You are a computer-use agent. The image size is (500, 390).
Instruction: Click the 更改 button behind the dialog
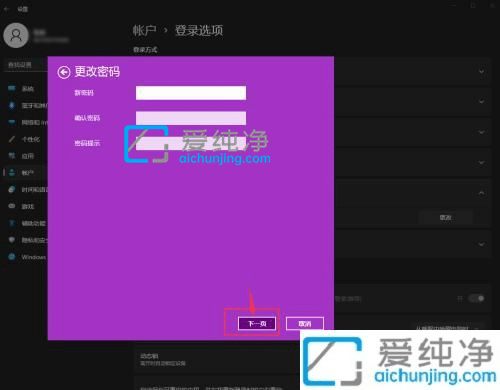pos(446,218)
